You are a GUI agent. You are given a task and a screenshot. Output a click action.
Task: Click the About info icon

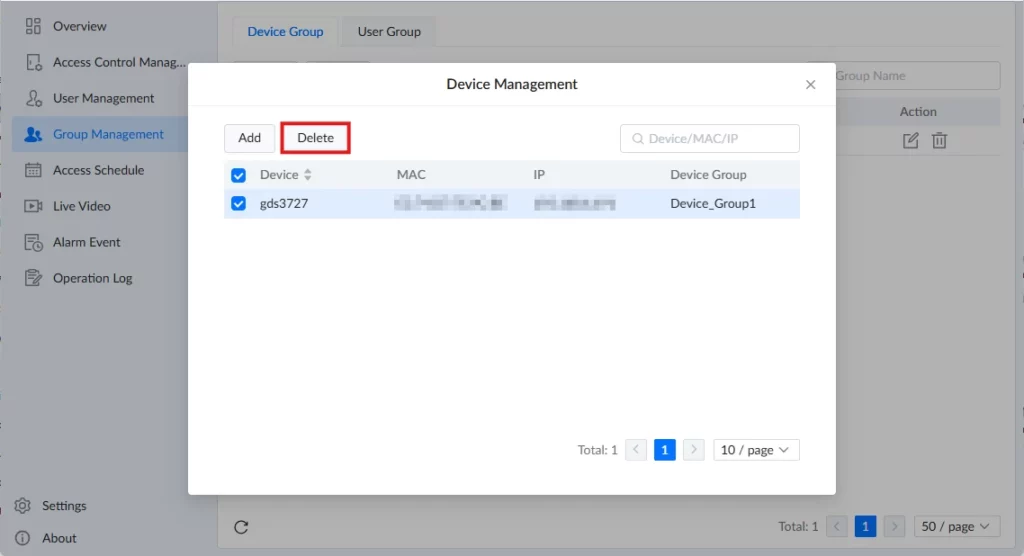(23, 538)
